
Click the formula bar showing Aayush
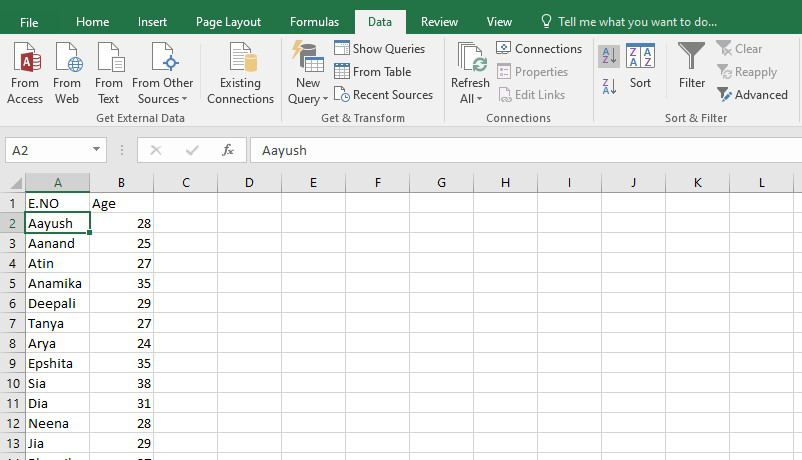coord(526,150)
